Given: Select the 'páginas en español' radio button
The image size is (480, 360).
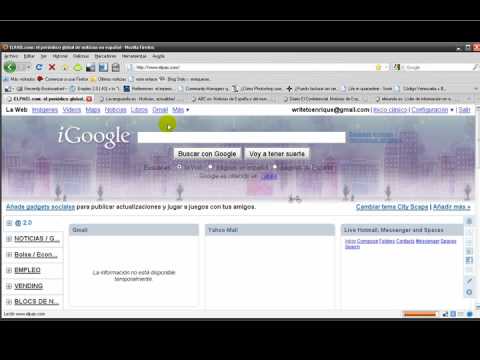Looking at the screenshot, I should pyautogui.click(x=210, y=166).
